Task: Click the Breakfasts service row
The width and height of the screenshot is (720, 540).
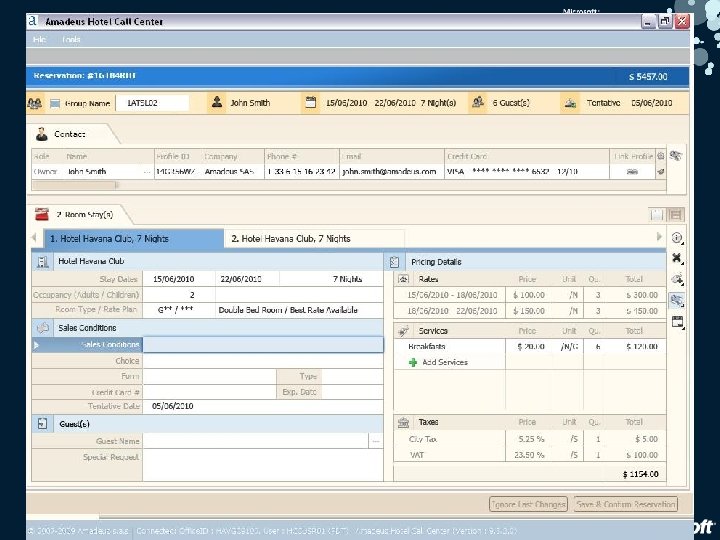Action: coord(530,346)
